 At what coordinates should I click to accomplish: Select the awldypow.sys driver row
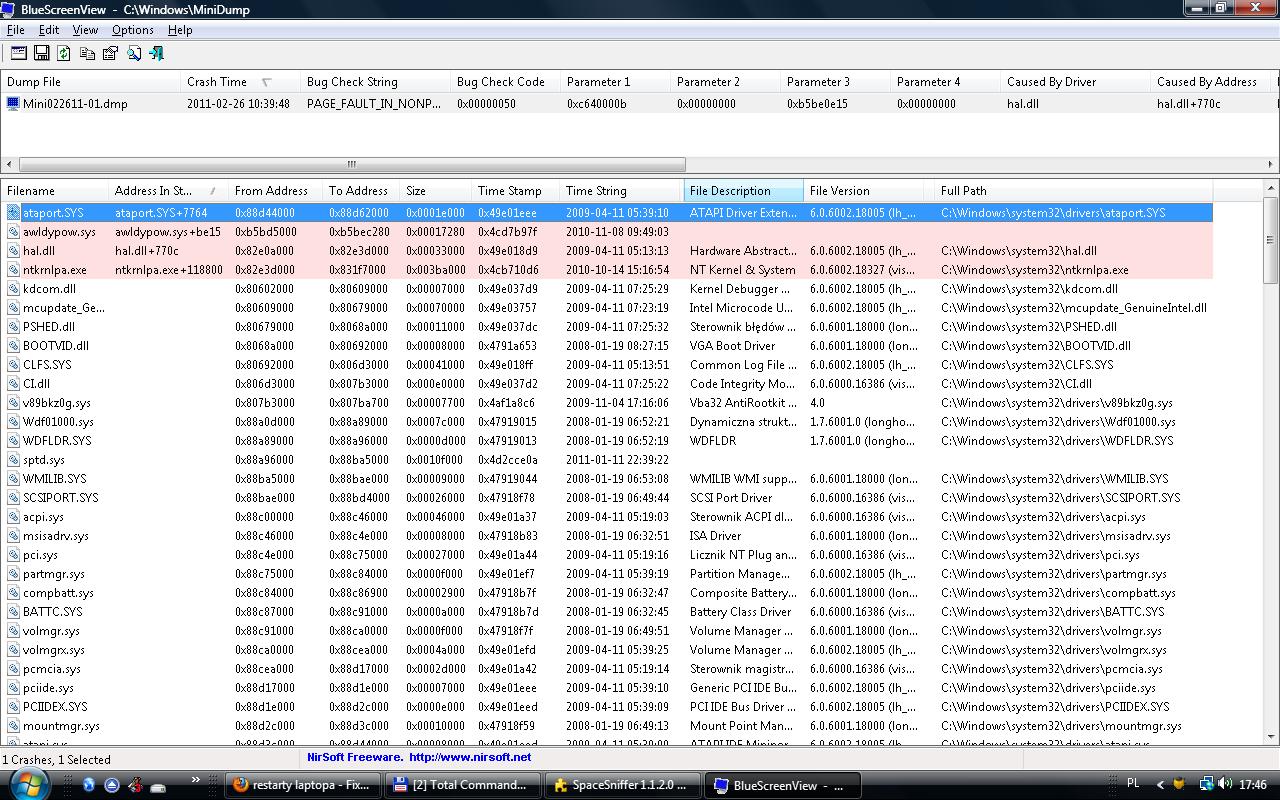tap(608, 232)
